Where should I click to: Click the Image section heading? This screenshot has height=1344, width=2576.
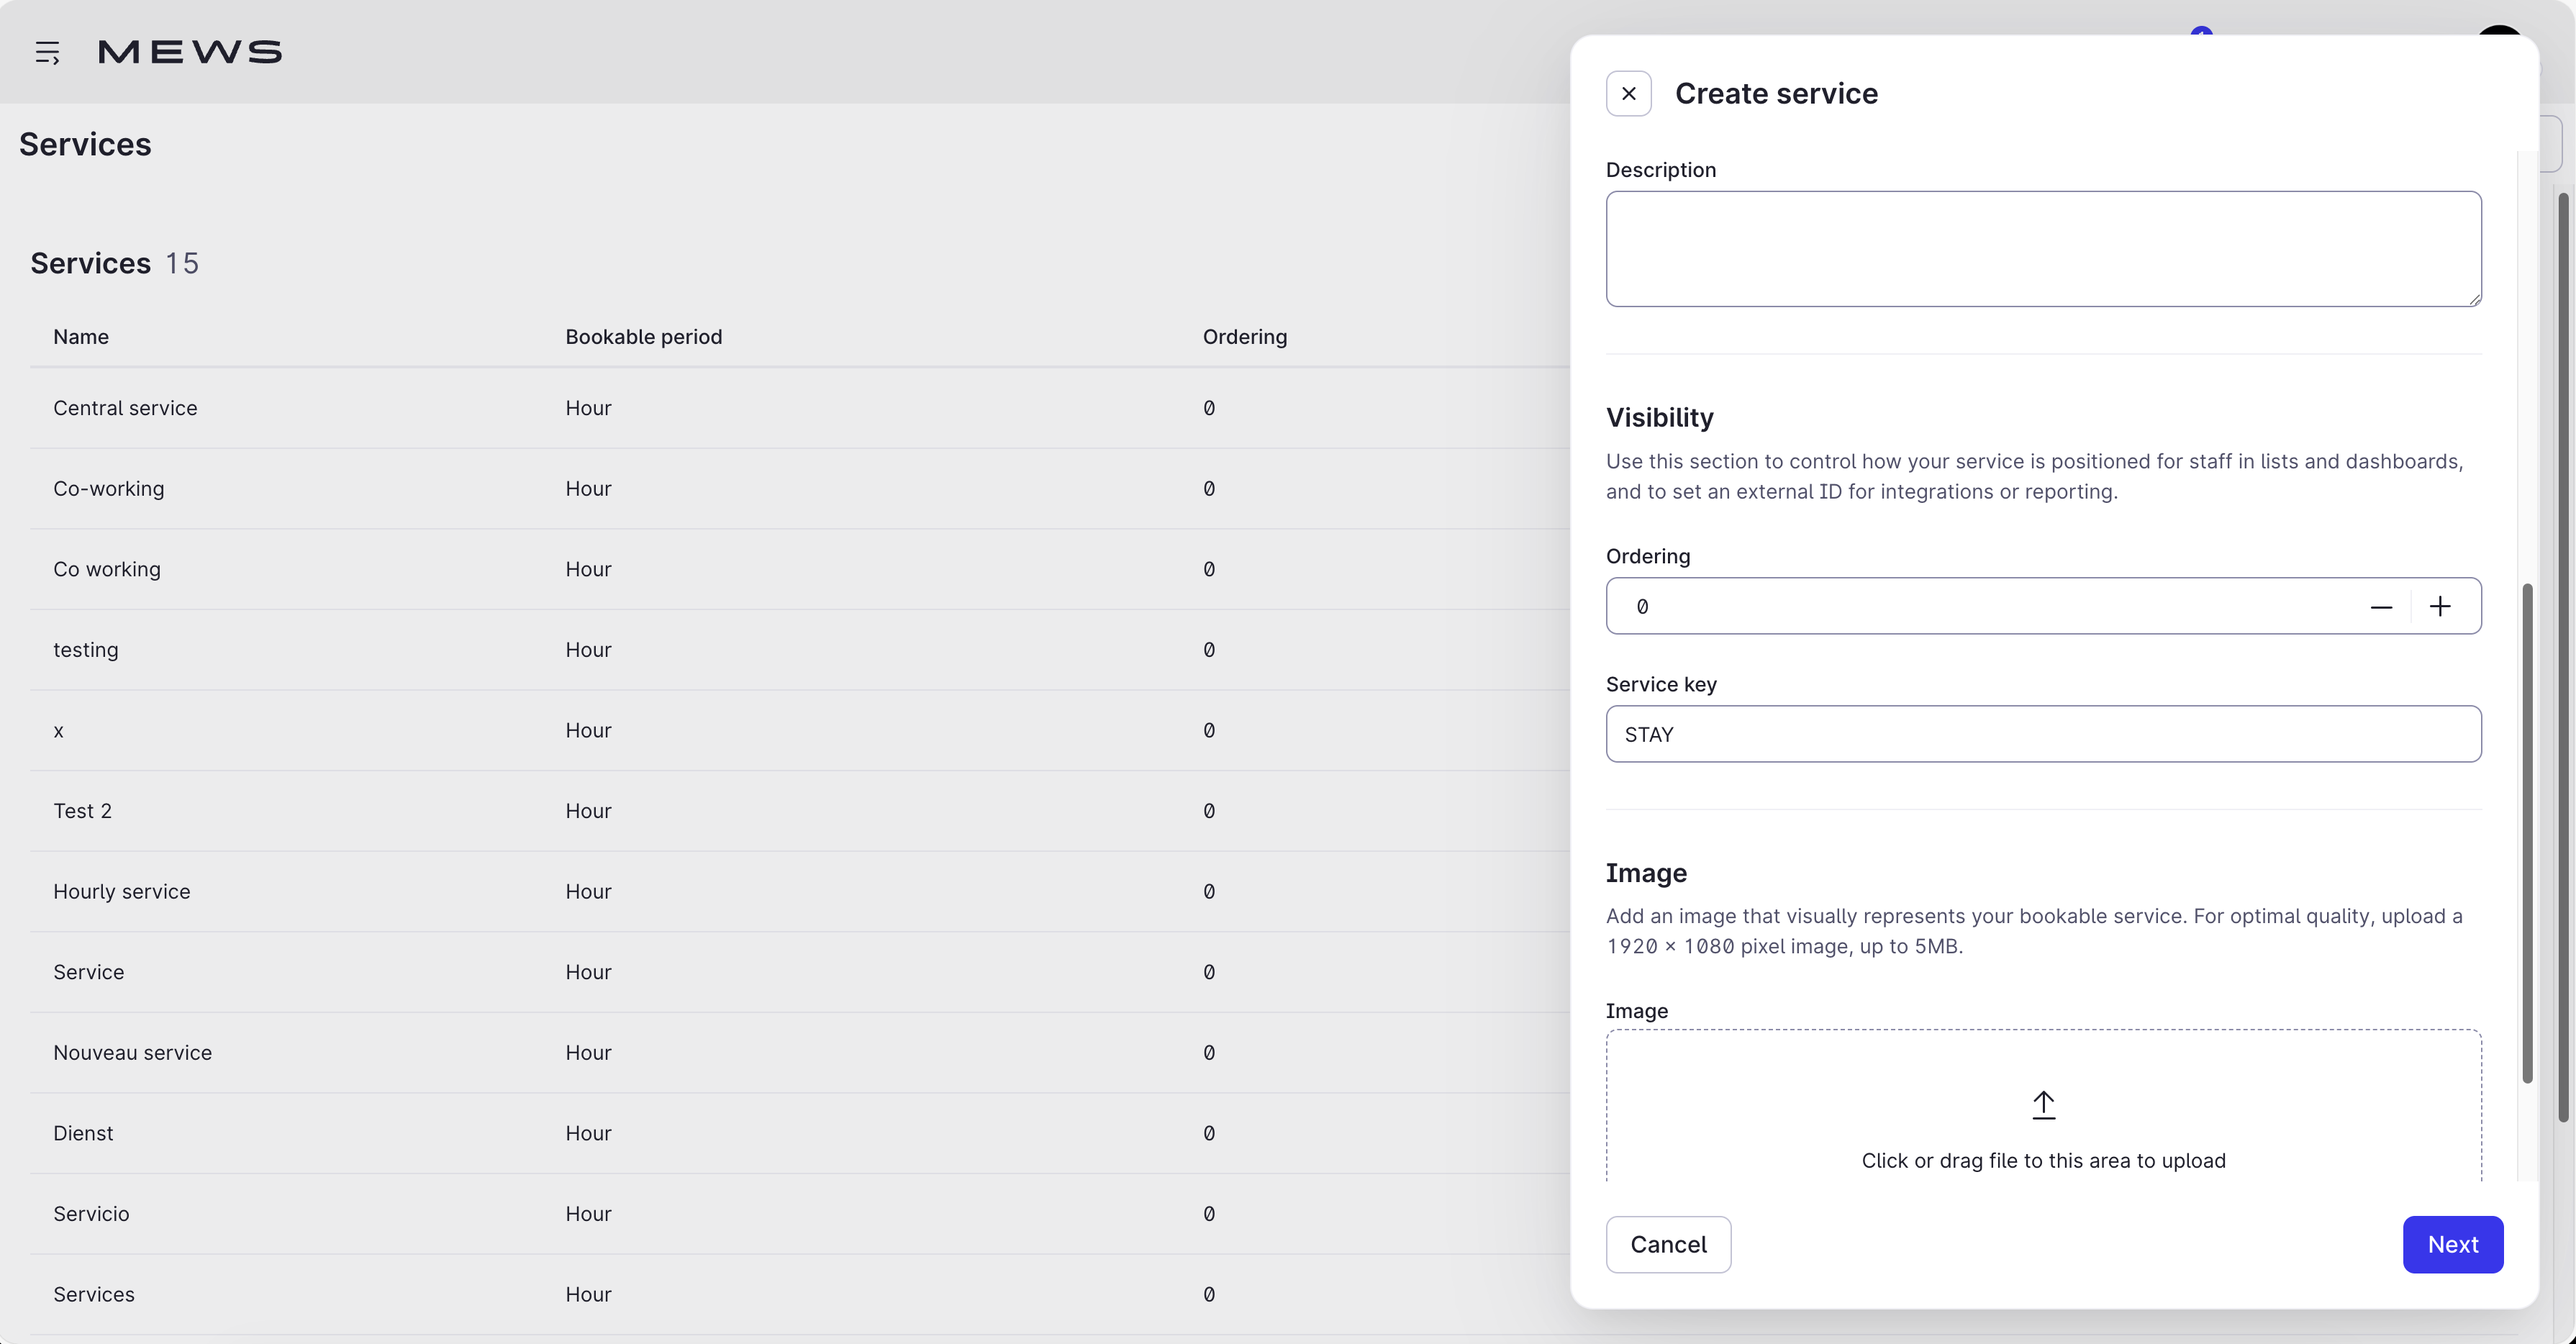click(x=1646, y=873)
